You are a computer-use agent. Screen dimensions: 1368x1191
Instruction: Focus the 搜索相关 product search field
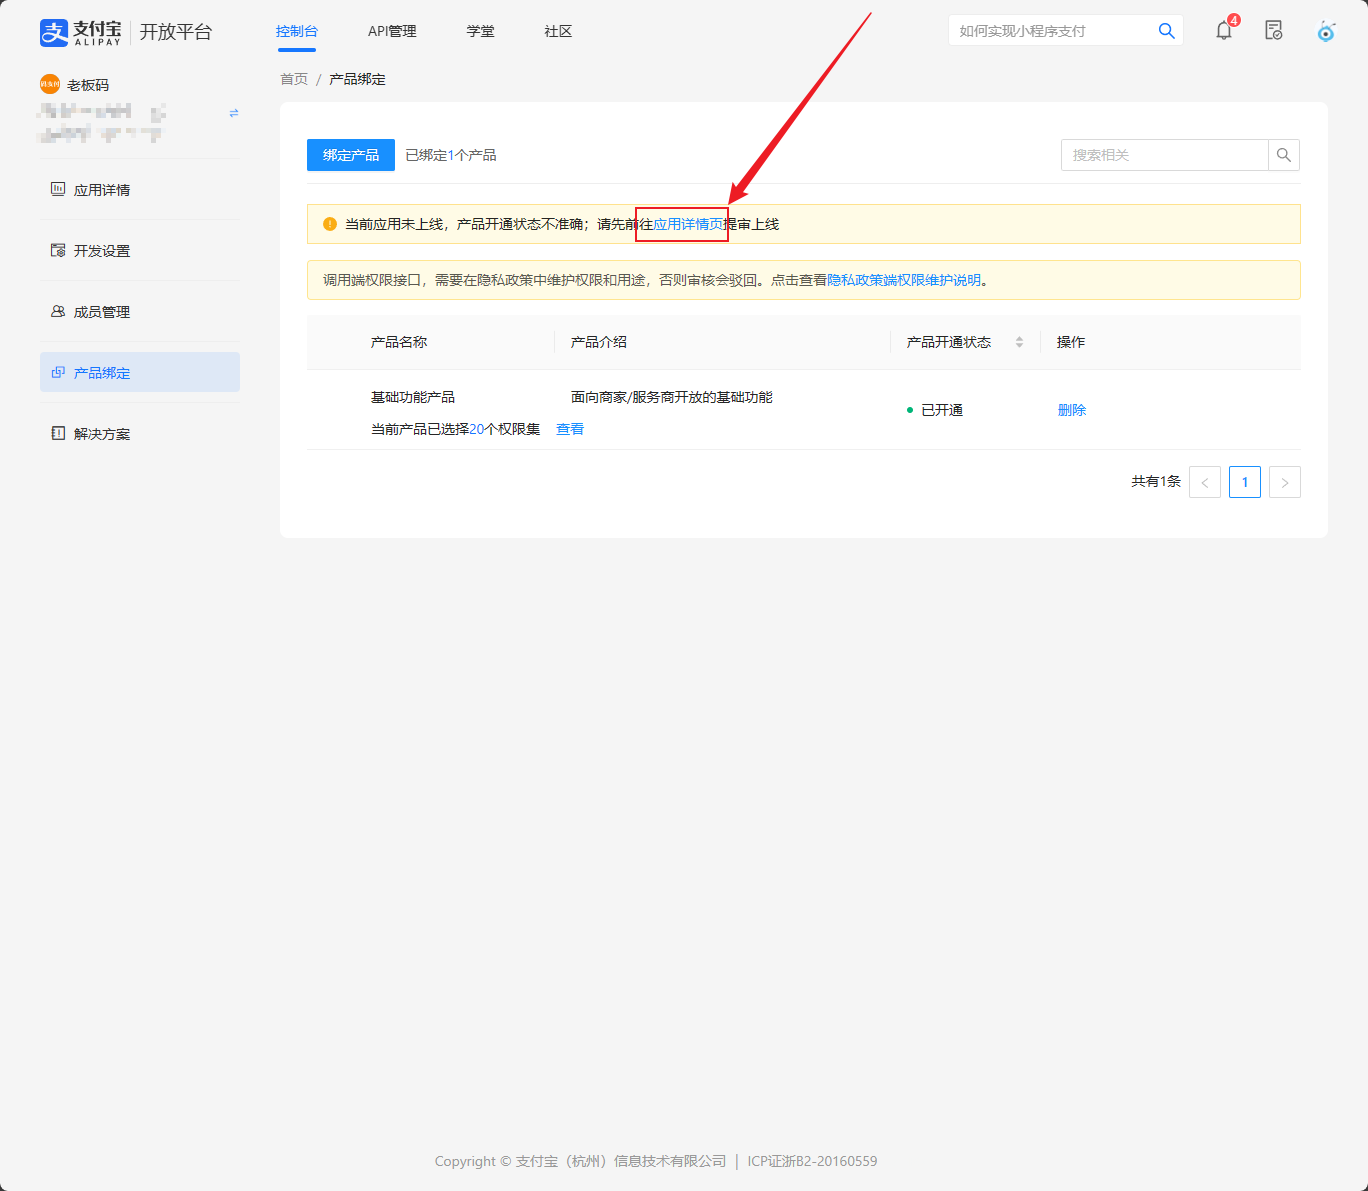(1164, 155)
